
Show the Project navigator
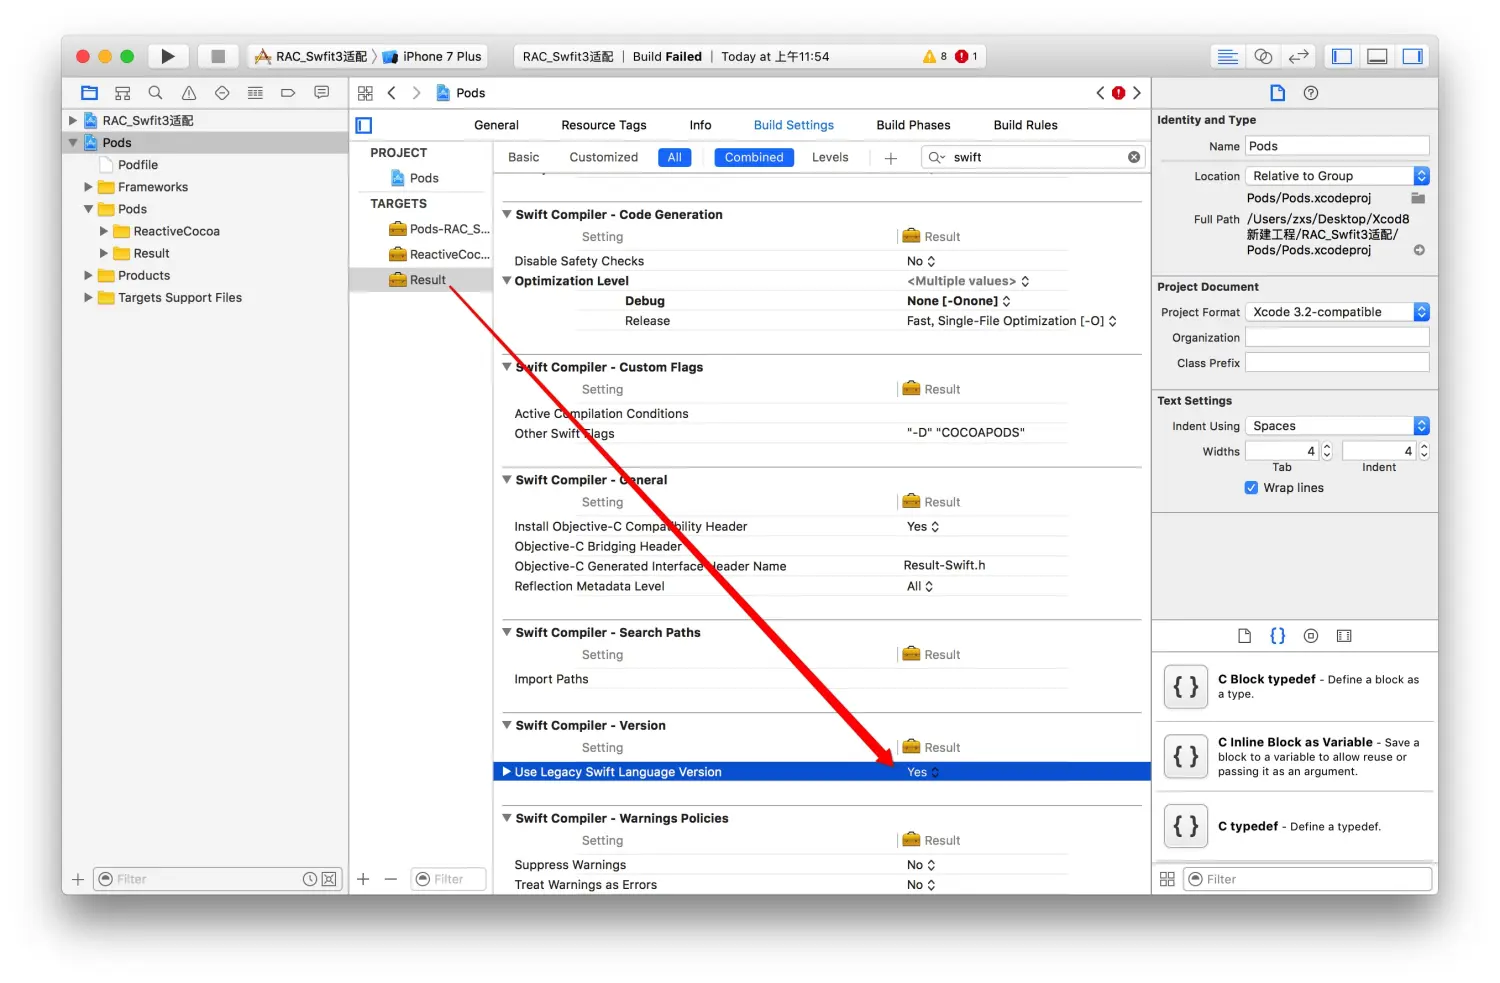pyautogui.click(x=90, y=93)
